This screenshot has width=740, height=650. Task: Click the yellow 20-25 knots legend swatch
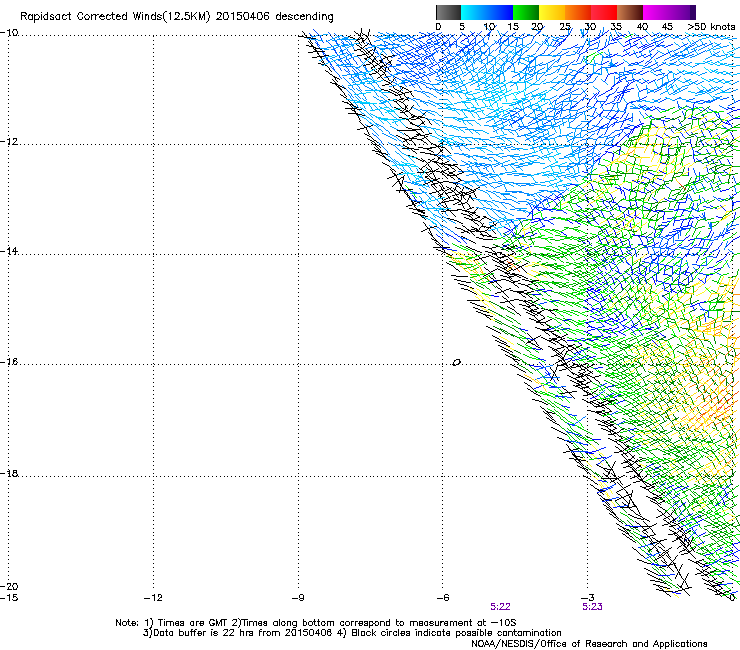click(552, 12)
